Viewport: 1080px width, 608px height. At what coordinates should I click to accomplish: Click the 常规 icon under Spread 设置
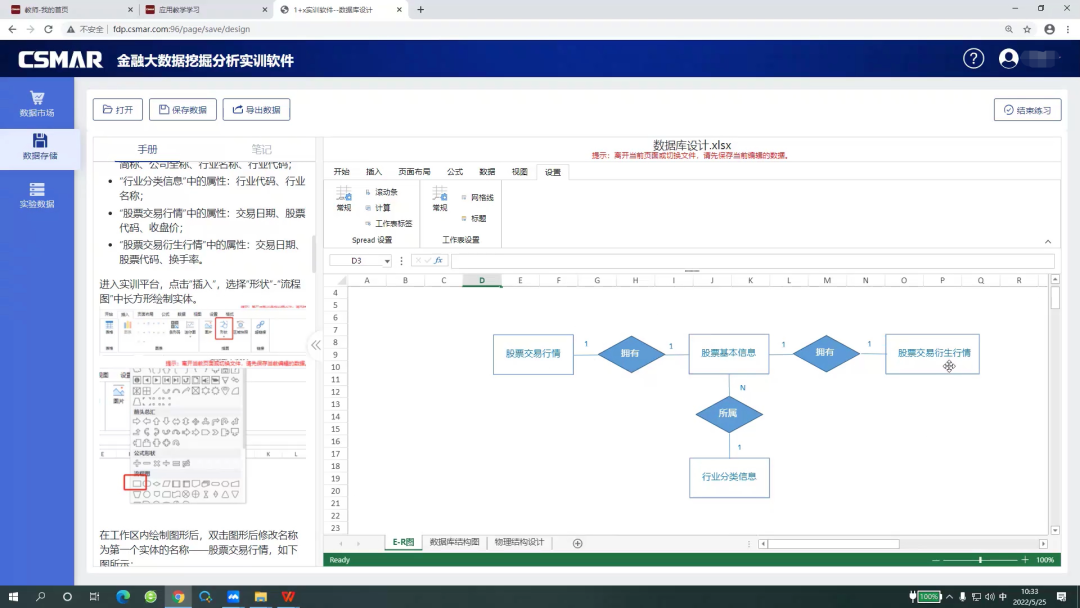tap(344, 199)
